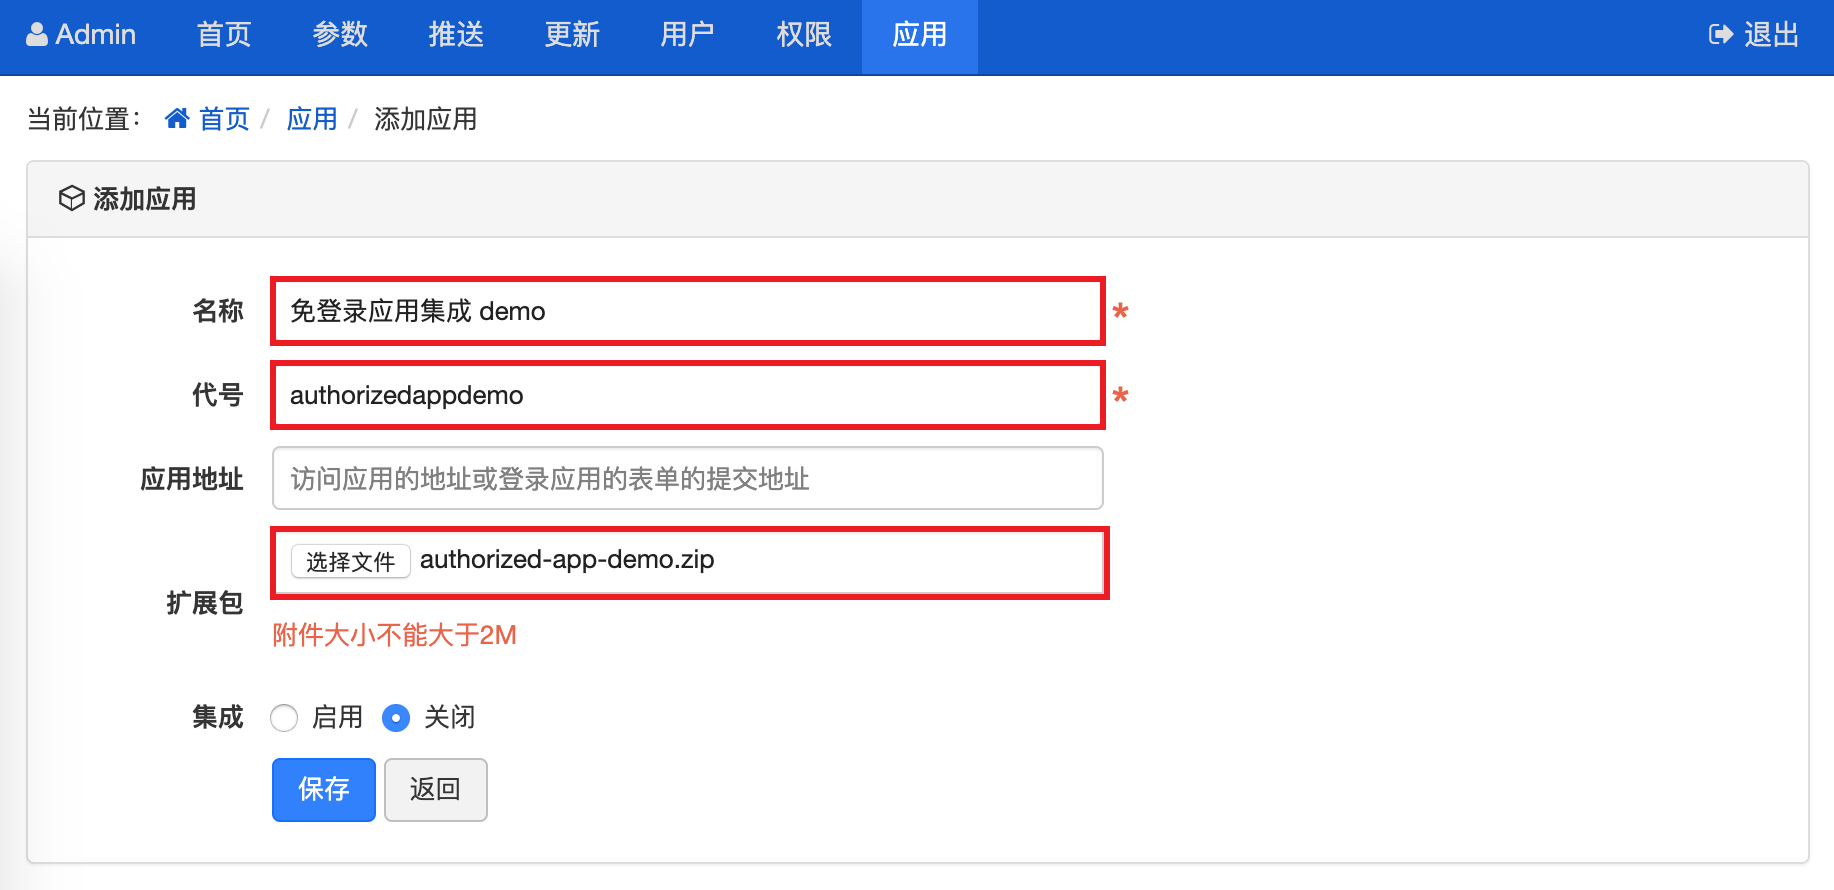Click the 名称 input field
Screen dimensions: 1834x890
click(x=688, y=311)
